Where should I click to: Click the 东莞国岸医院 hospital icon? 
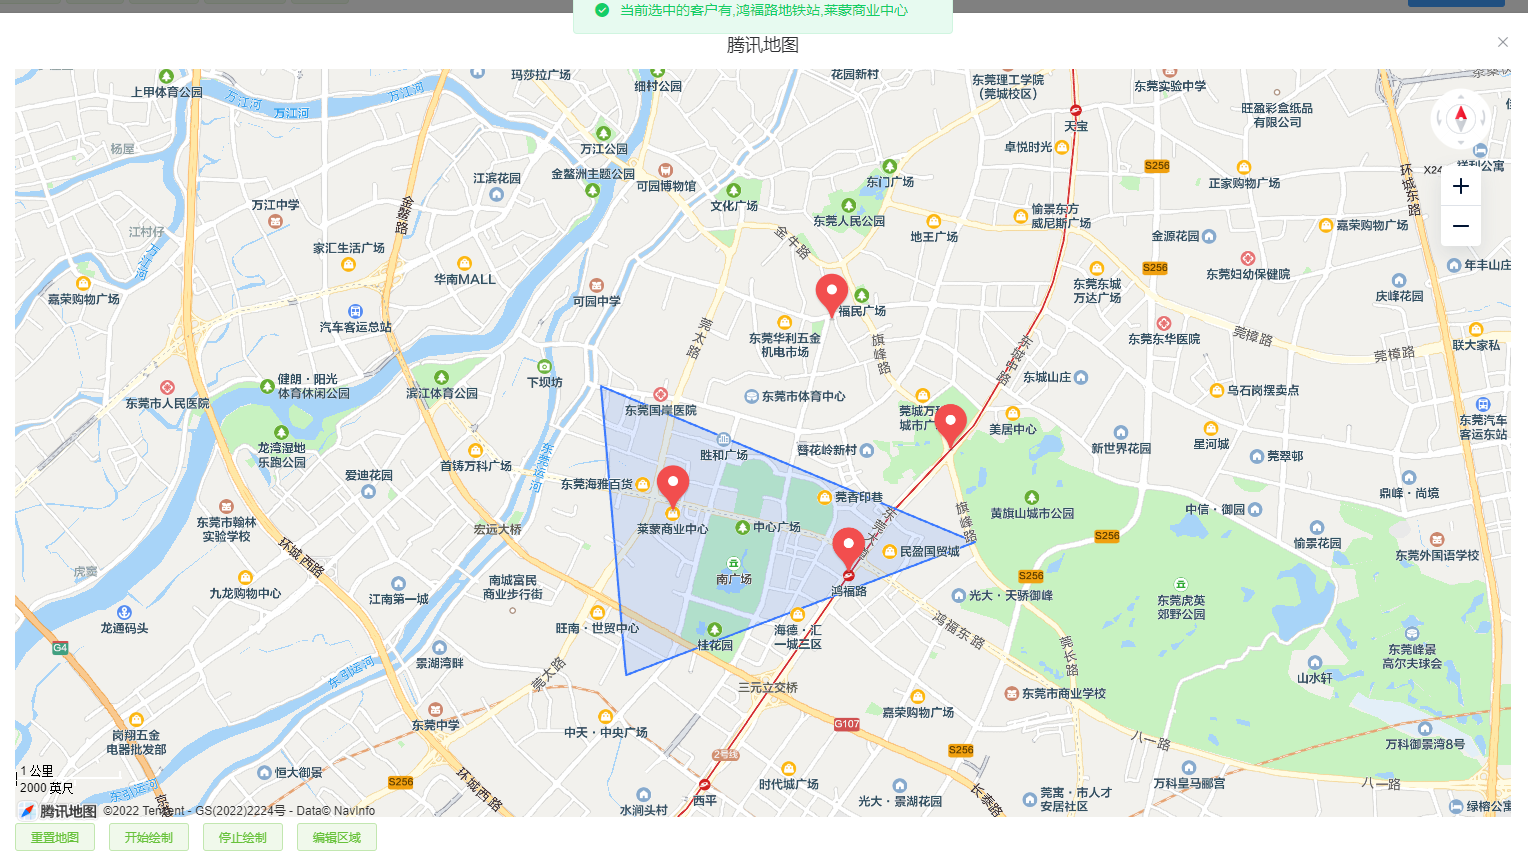pos(661,395)
